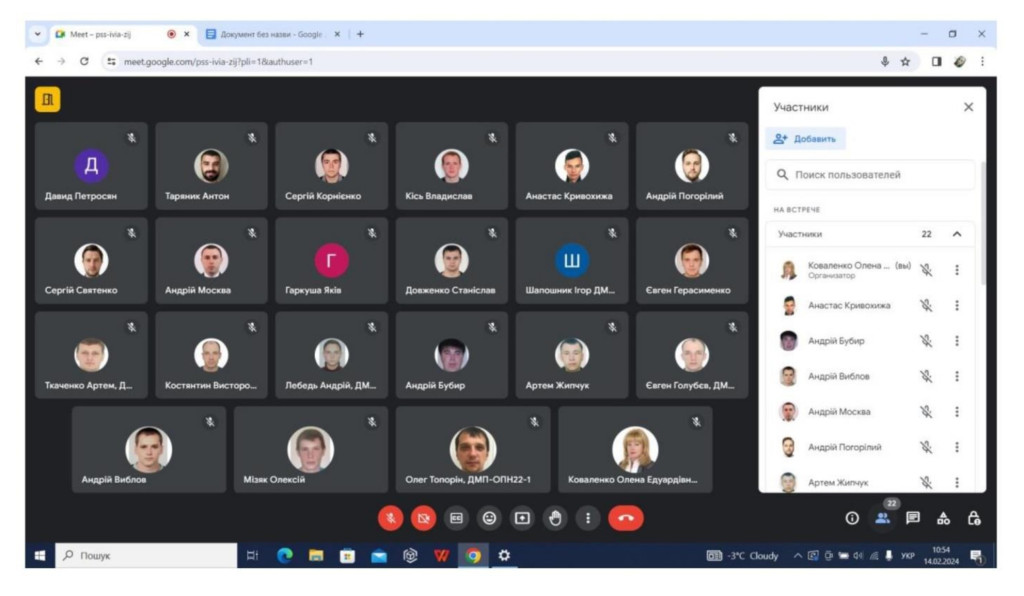Screen dimensions: 1024x596
Task: Collapse the Участники list with chevron
Action: point(956,234)
